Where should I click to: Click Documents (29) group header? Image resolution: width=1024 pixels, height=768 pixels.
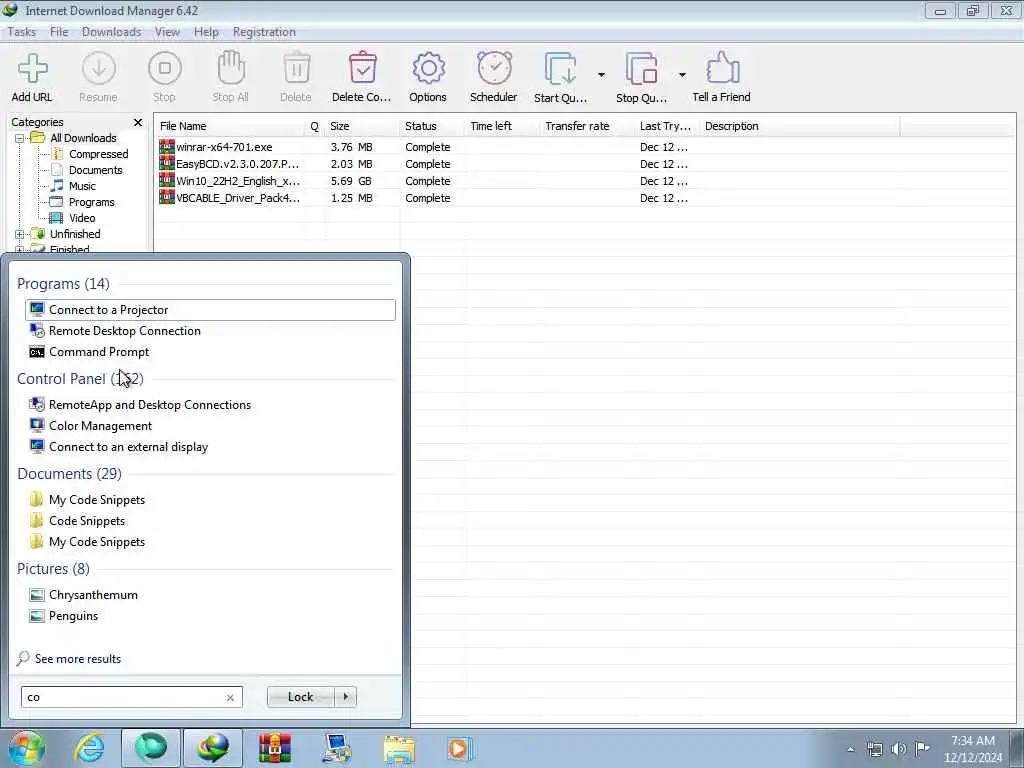click(69, 474)
